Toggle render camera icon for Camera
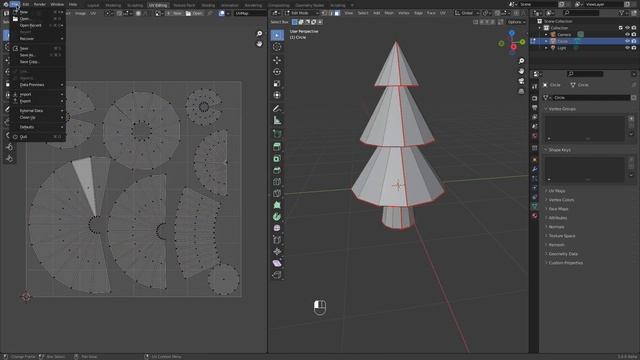Image resolution: width=640 pixels, height=360 pixels. pyautogui.click(x=634, y=34)
